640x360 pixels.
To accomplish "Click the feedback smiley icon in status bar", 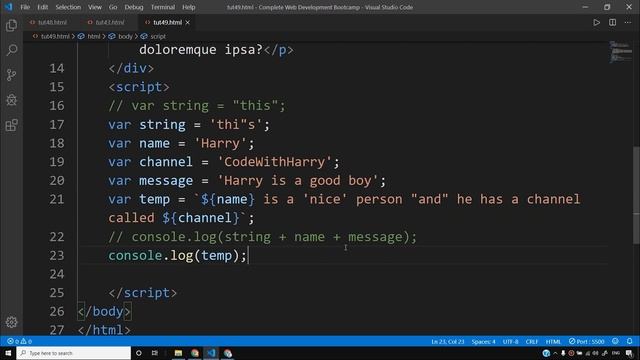I will pos(615,341).
